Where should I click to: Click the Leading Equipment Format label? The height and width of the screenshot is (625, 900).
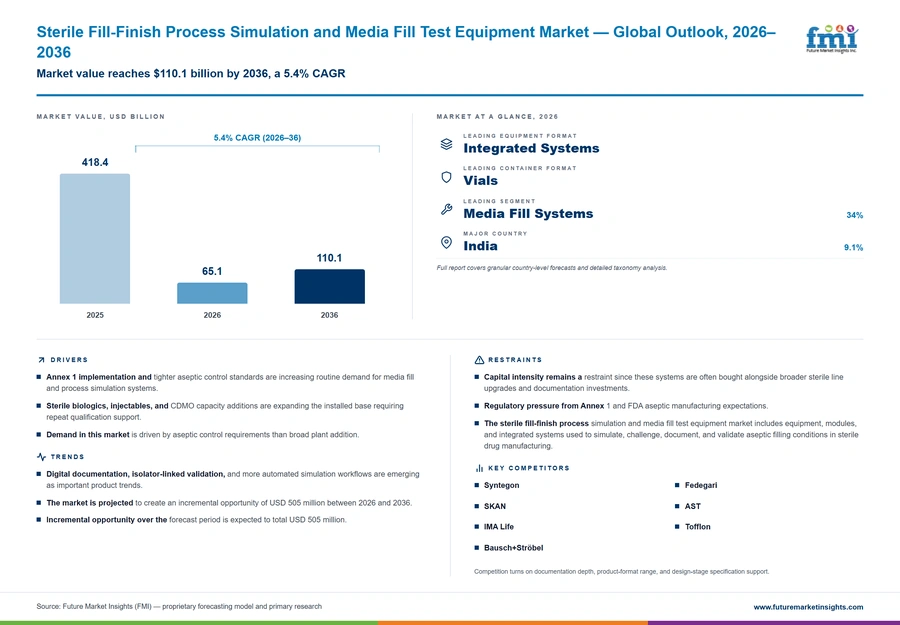[520, 136]
